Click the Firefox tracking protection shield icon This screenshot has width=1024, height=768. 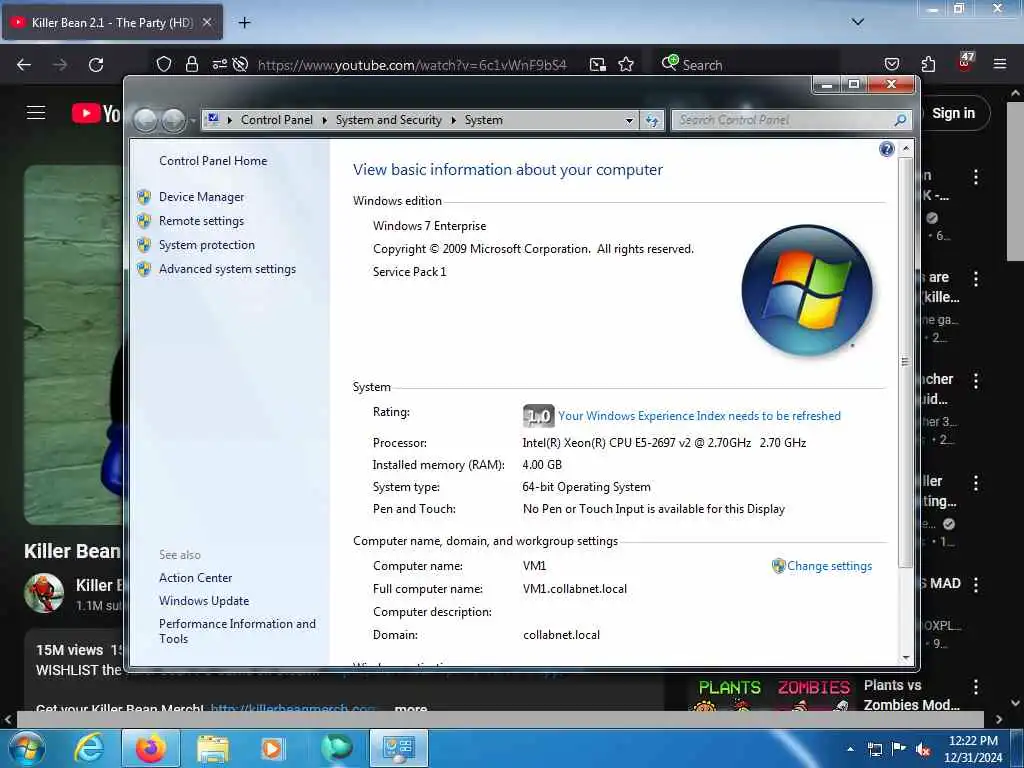click(164, 64)
